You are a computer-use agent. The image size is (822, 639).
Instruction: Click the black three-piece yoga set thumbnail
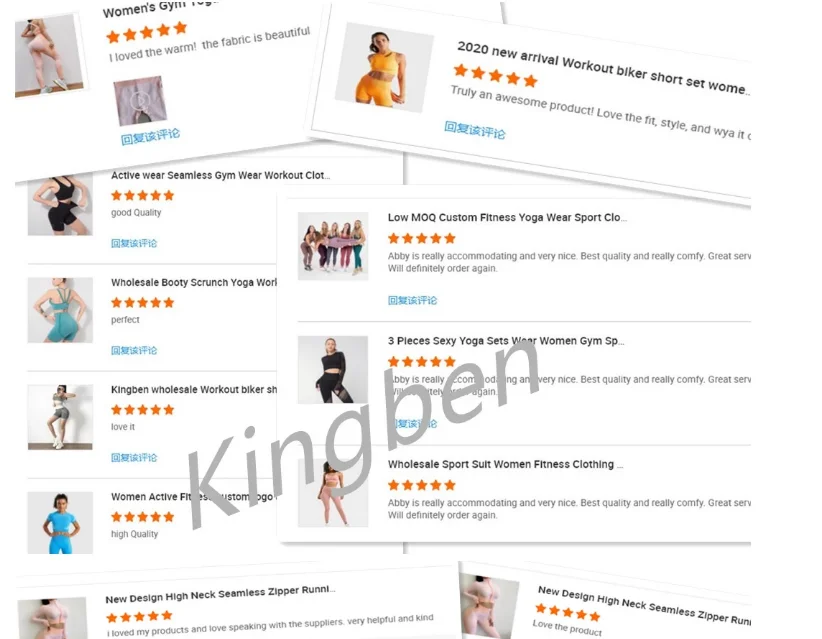coord(333,370)
